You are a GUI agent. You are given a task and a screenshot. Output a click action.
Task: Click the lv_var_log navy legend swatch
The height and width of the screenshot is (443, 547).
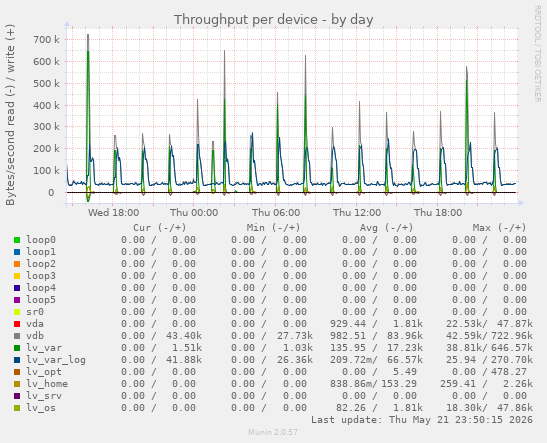[x=17, y=360]
